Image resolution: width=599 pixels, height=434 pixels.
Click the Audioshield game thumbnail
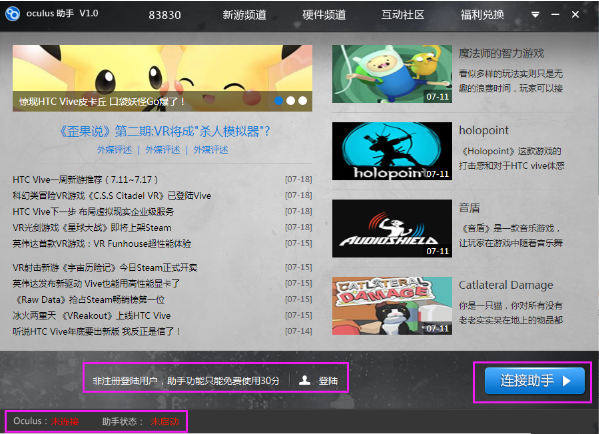[392, 228]
